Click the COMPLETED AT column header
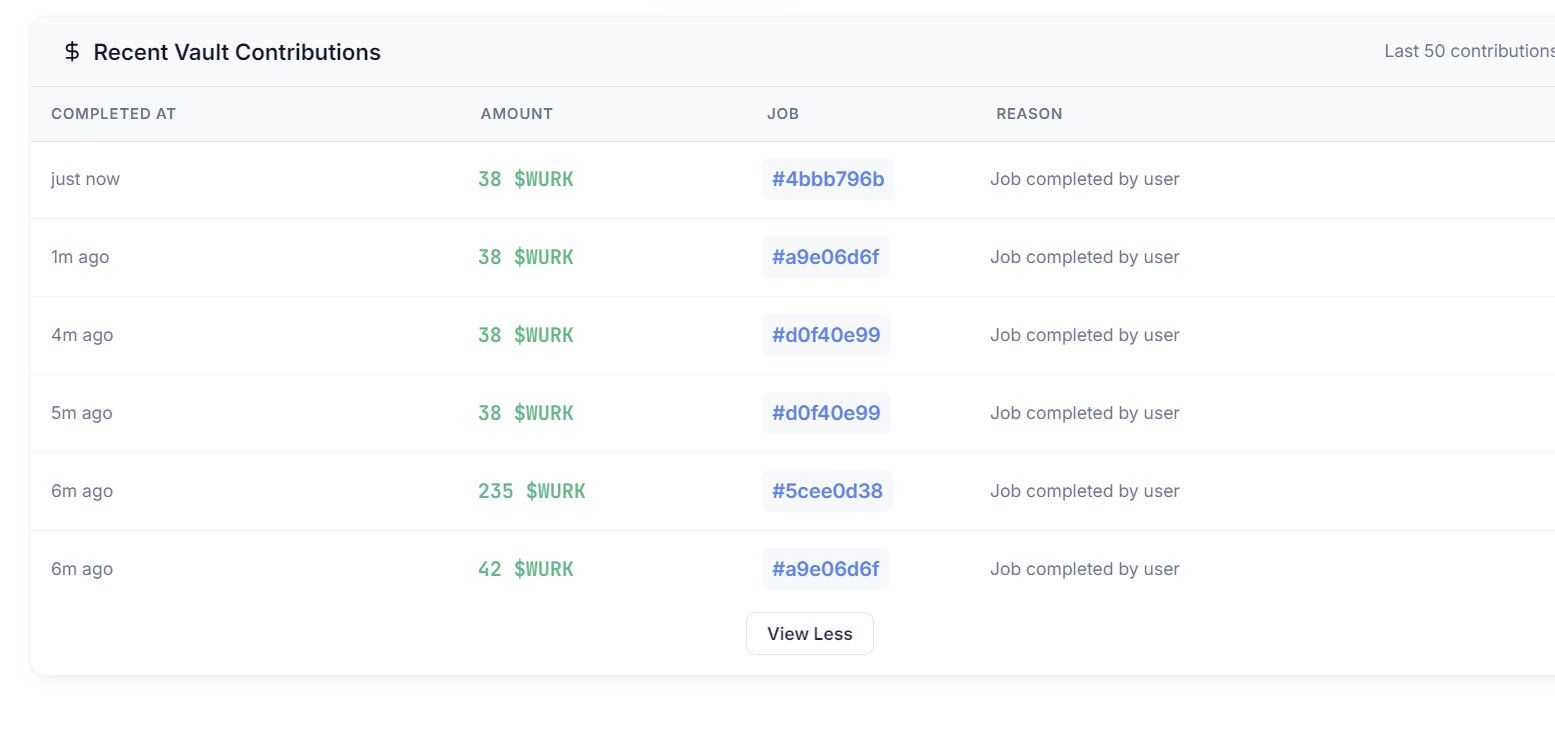1555x745 pixels. 113,114
